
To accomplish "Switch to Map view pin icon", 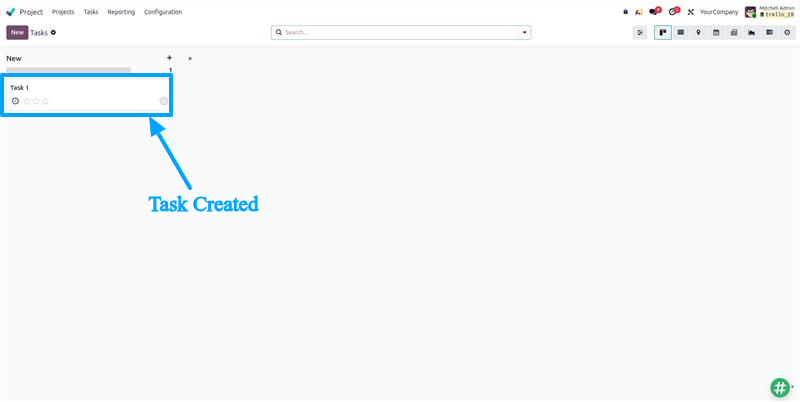I will (x=698, y=33).
